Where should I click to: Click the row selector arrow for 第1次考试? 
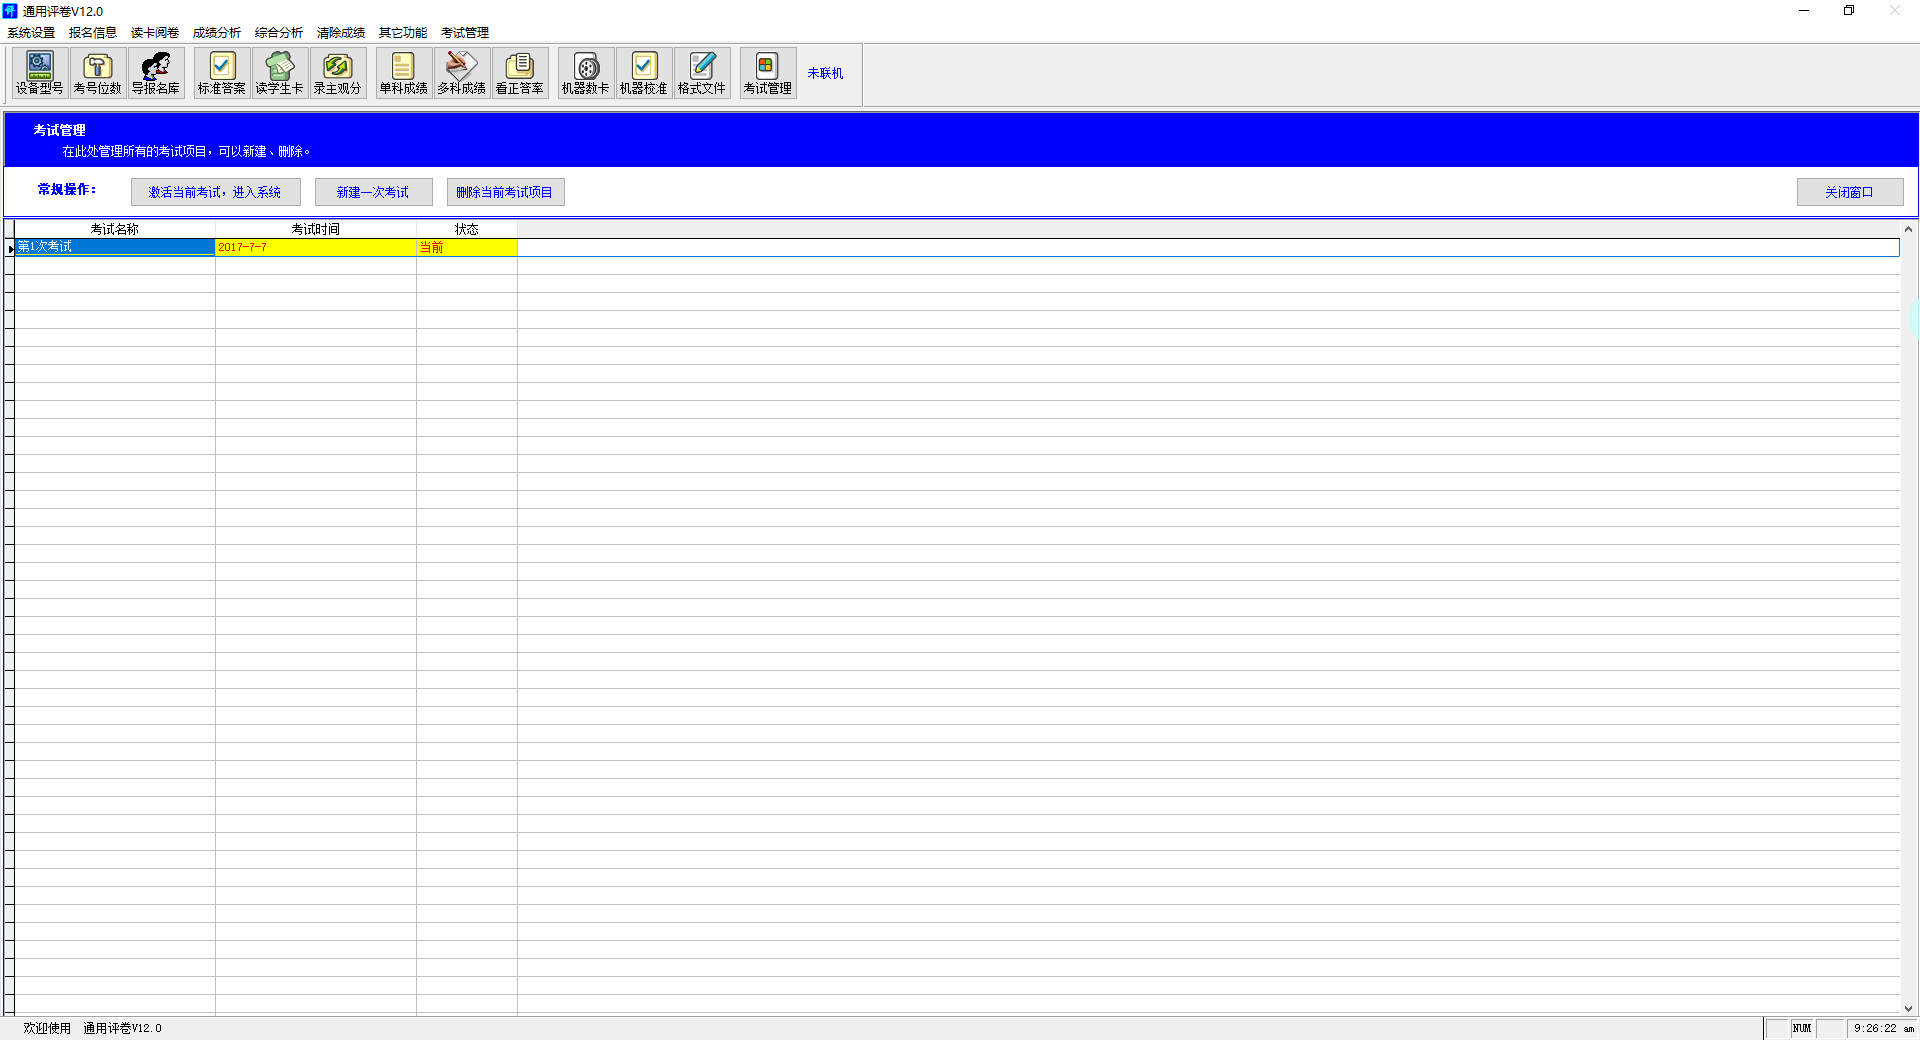(10, 248)
